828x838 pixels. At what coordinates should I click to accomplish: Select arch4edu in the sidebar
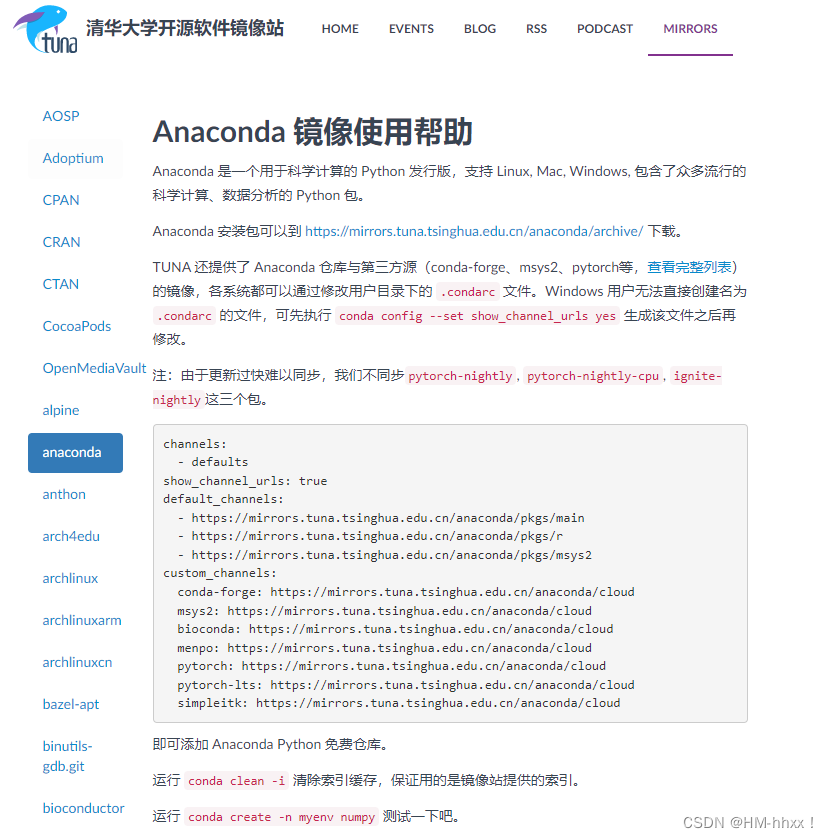coord(71,536)
